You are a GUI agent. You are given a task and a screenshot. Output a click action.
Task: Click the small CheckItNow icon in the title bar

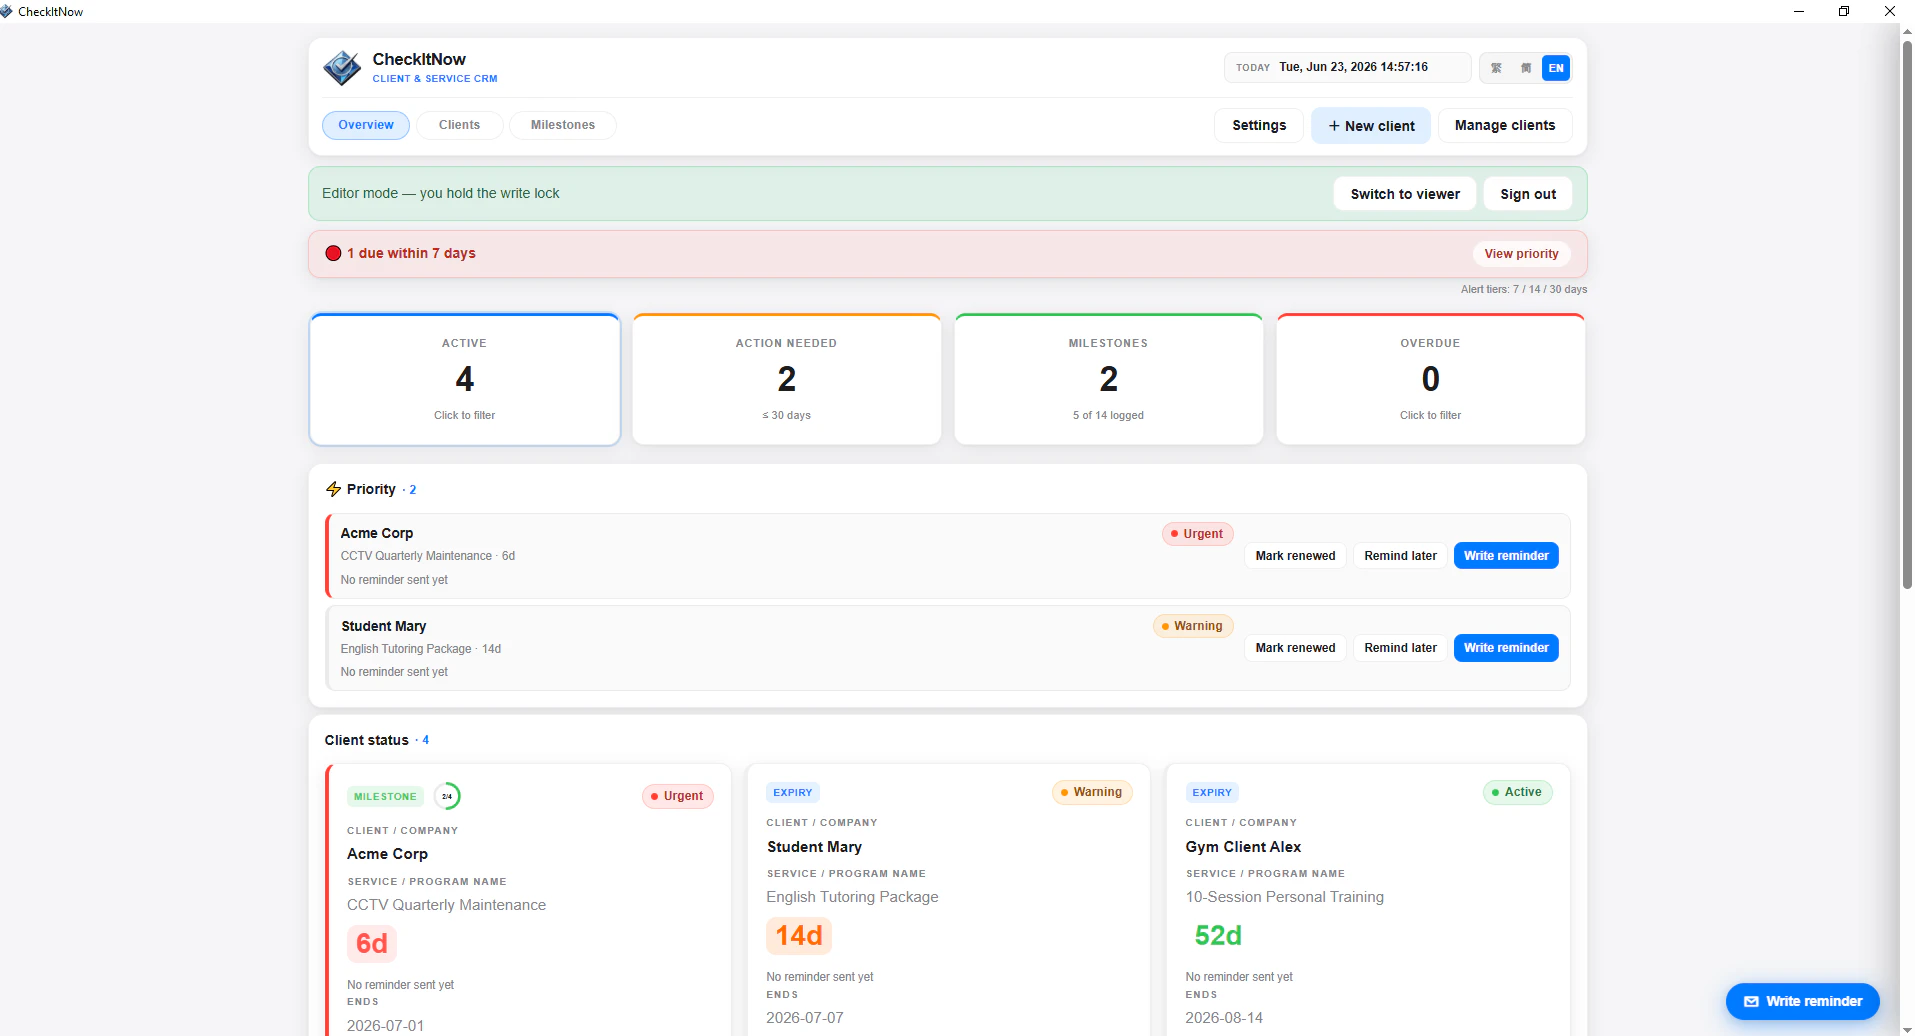(x=7, y=11)
